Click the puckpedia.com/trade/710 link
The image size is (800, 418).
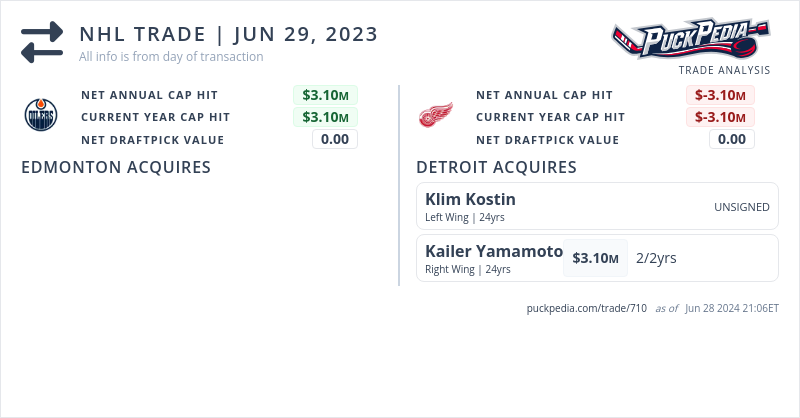tap(587, 308)
